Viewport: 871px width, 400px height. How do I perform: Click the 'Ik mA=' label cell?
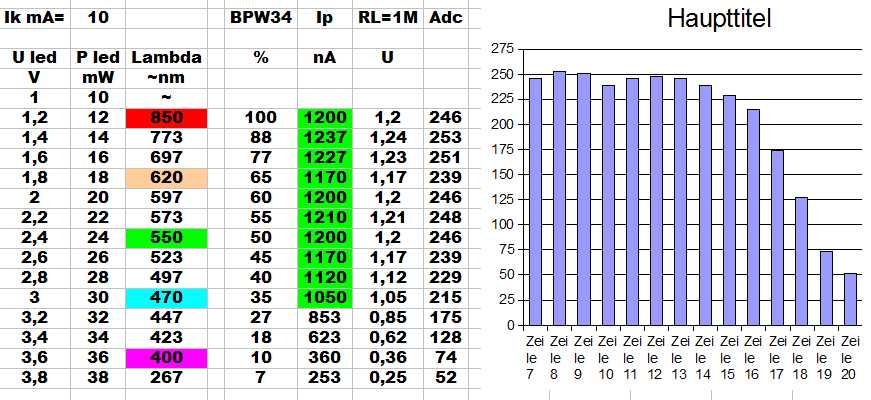pos(36,18)
